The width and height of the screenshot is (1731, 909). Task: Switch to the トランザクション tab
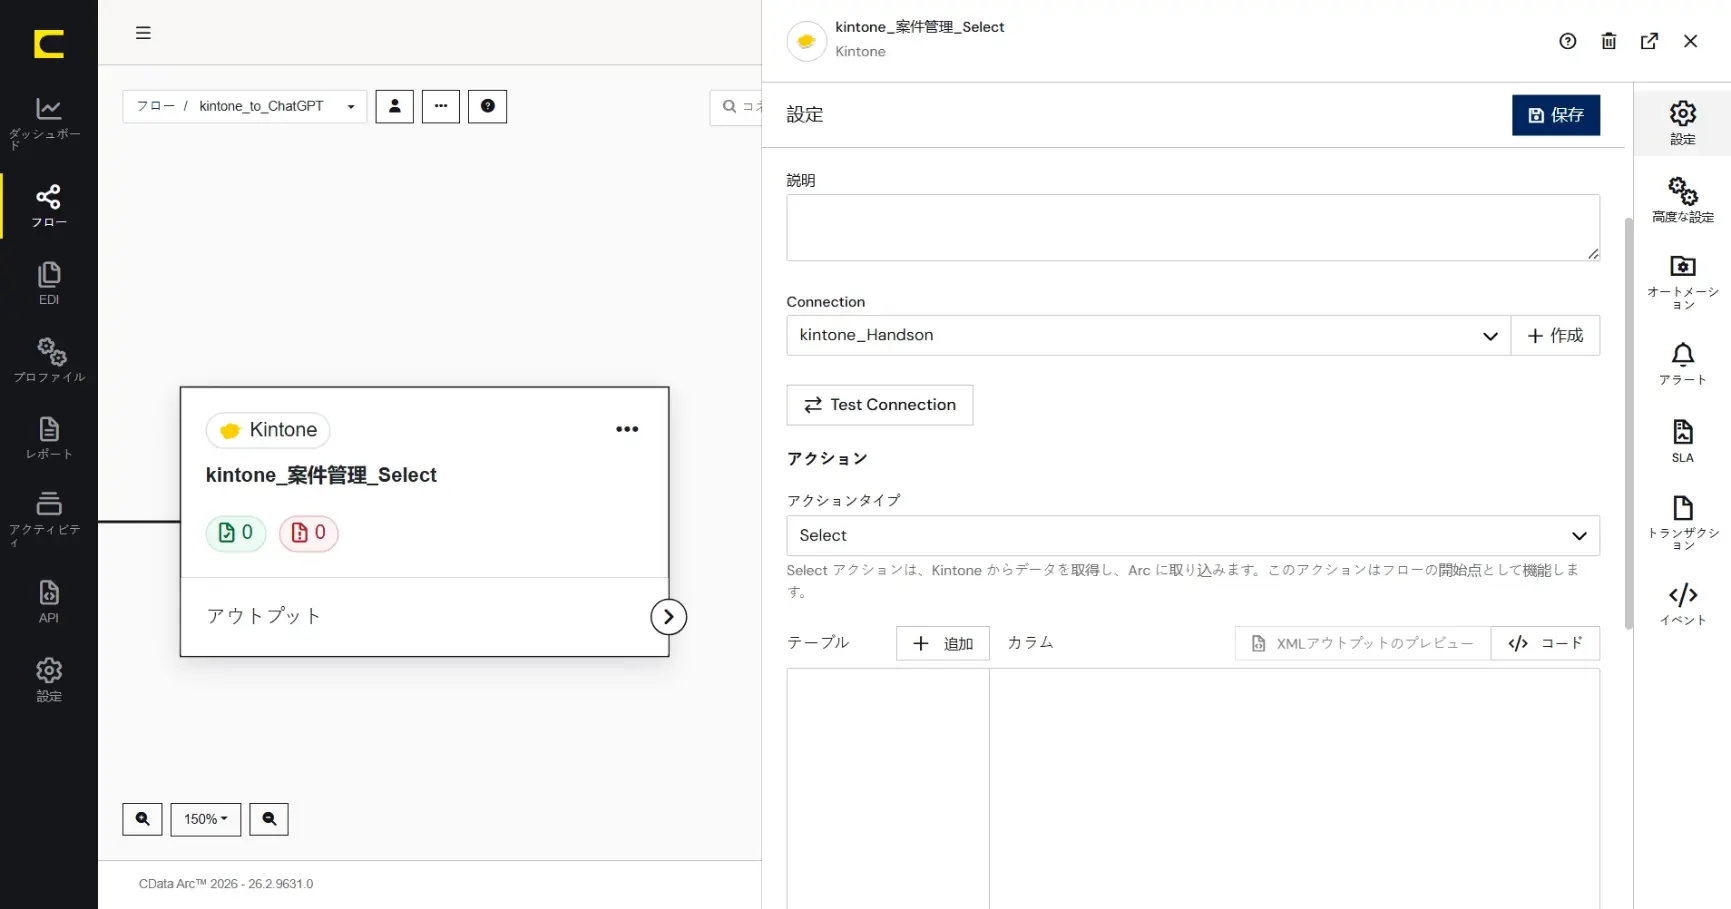(x=1683, y=523)
